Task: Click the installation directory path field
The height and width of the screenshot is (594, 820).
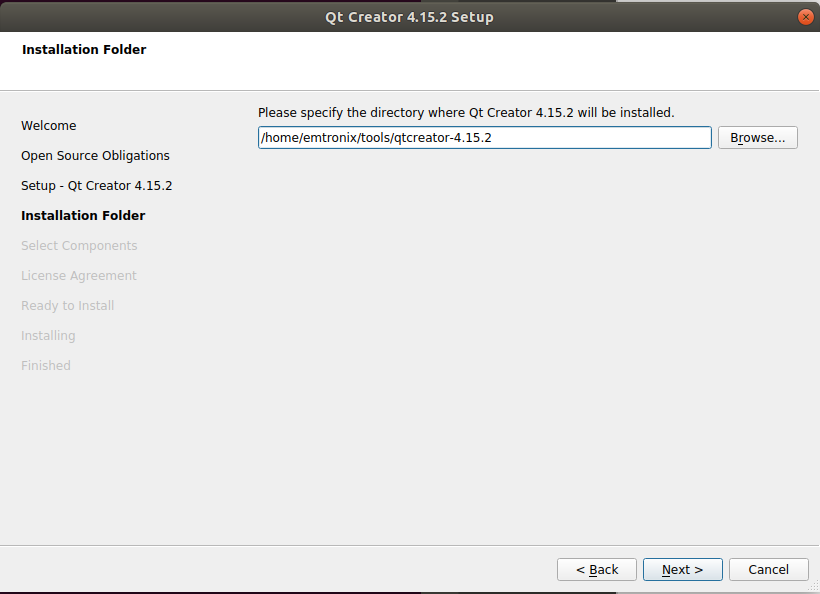Action: 484,138
